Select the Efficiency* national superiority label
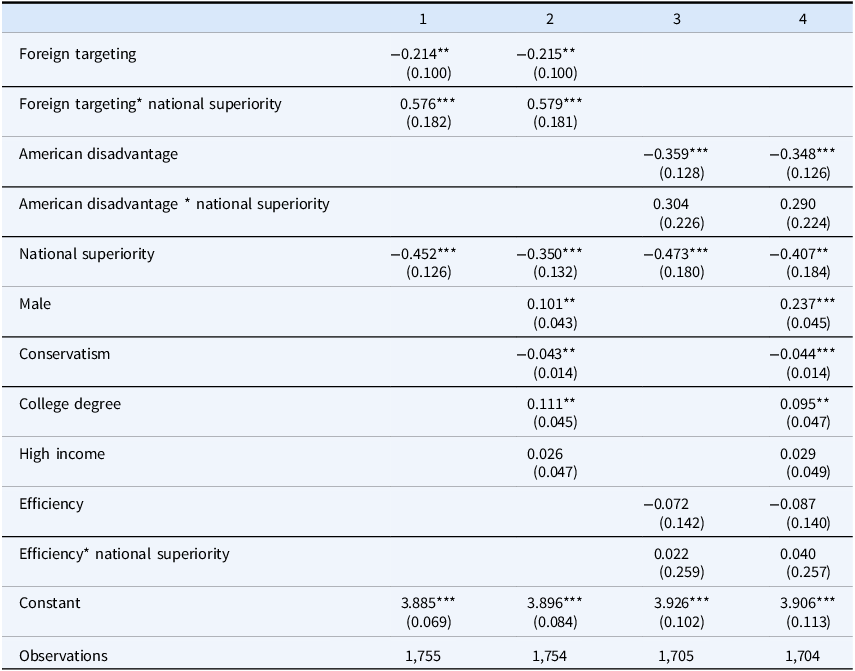 coord(124,554)
